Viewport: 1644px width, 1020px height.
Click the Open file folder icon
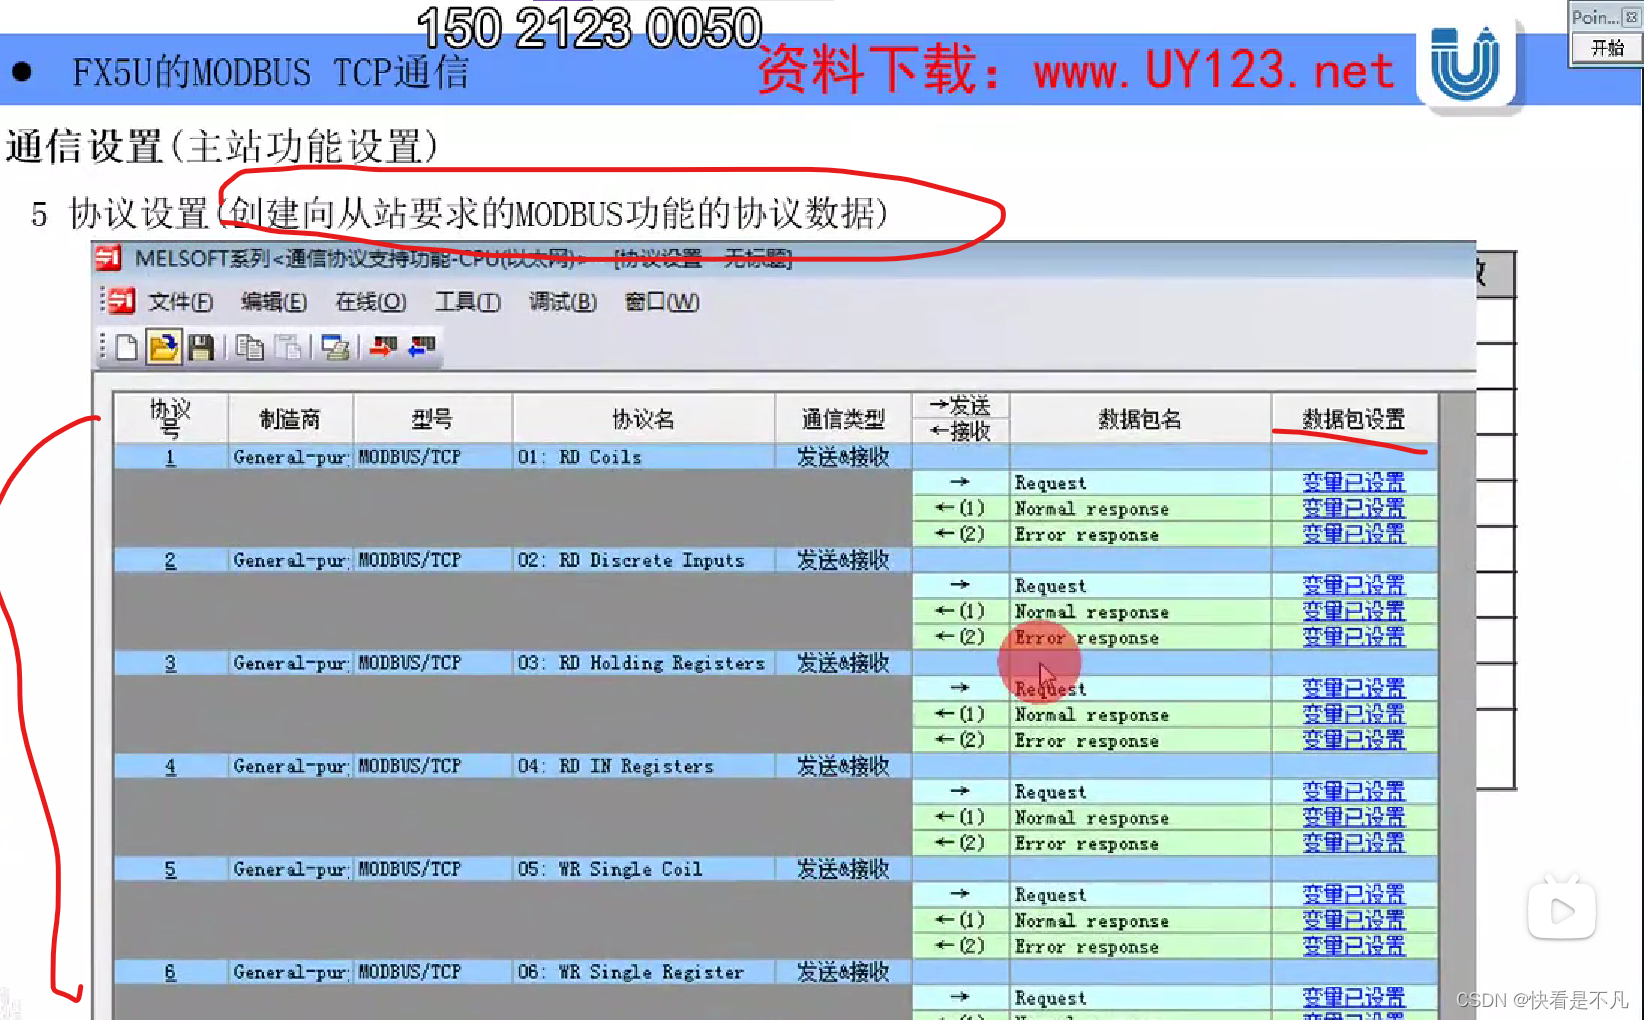[x=163, y=347]
